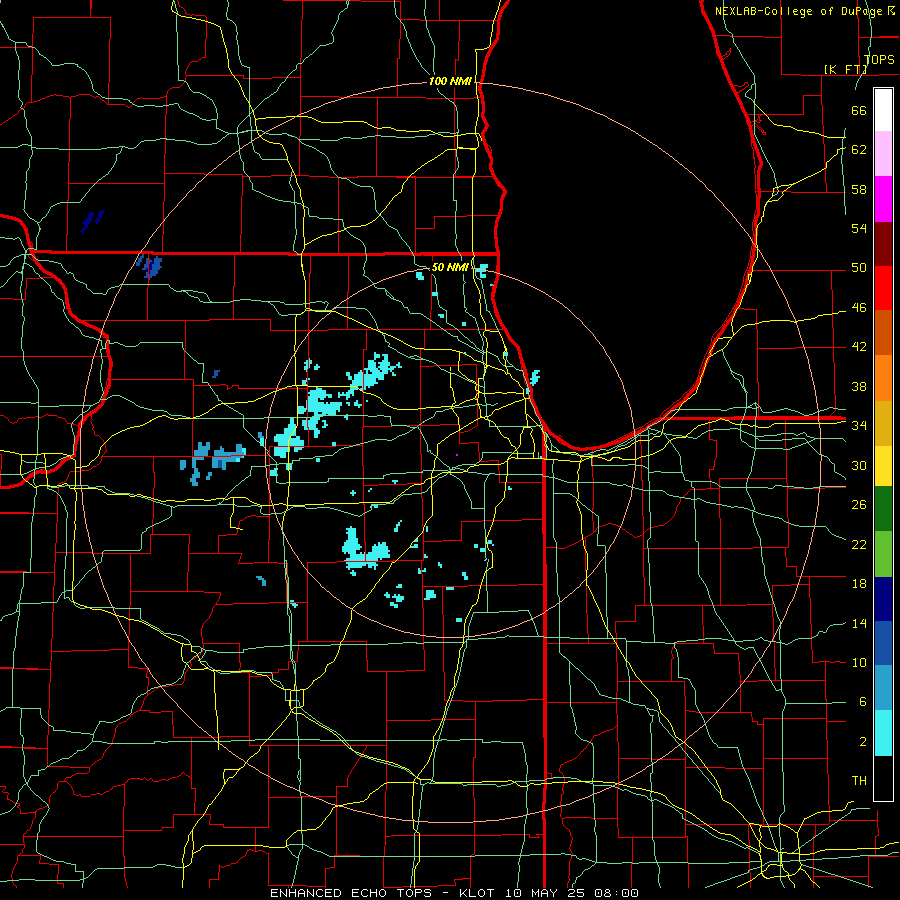
Task: Select the dark green legend swatch
Action: click(x=883, y=509)
